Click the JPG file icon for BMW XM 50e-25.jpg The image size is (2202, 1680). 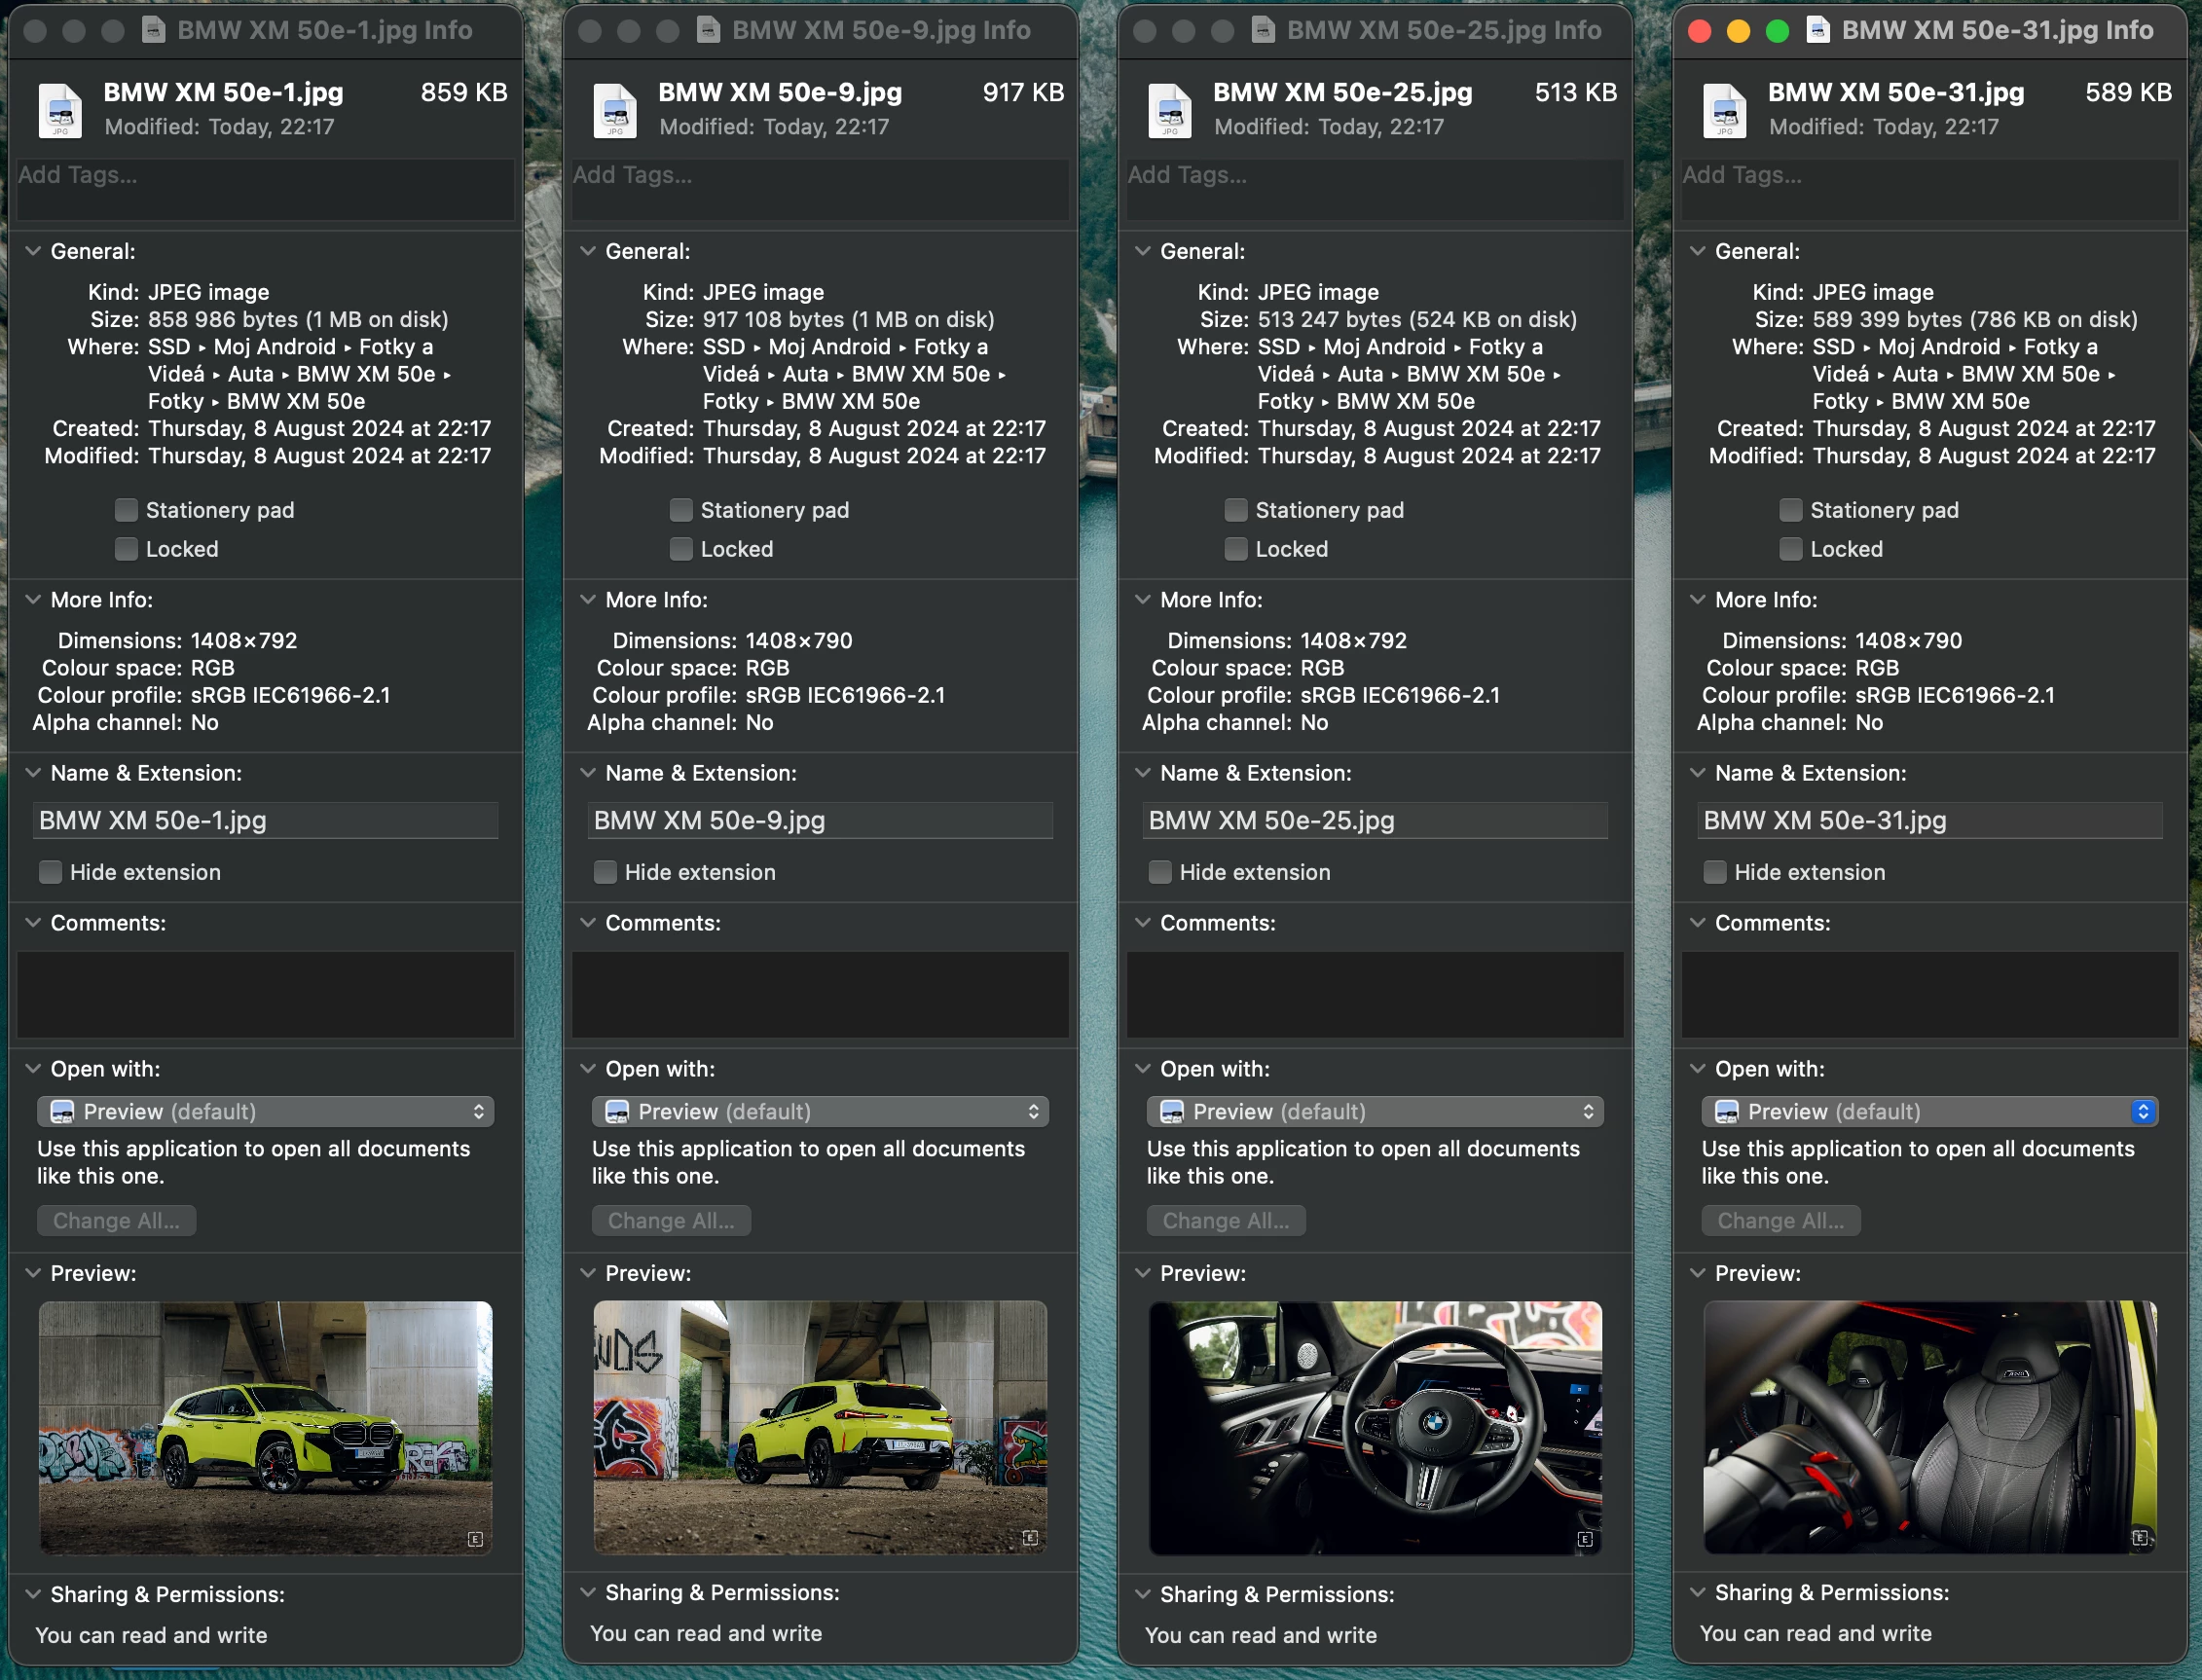click(x=1170, y=110)
